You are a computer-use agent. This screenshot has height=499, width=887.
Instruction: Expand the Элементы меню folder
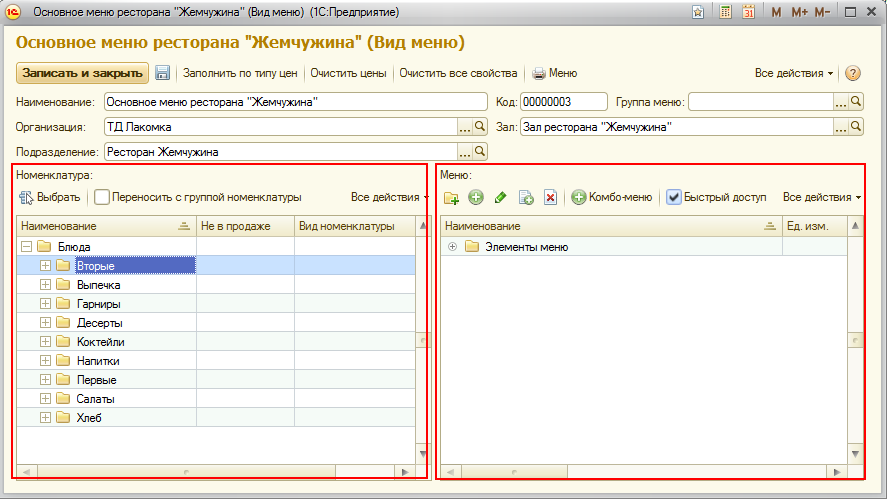[x=453, y=246]
